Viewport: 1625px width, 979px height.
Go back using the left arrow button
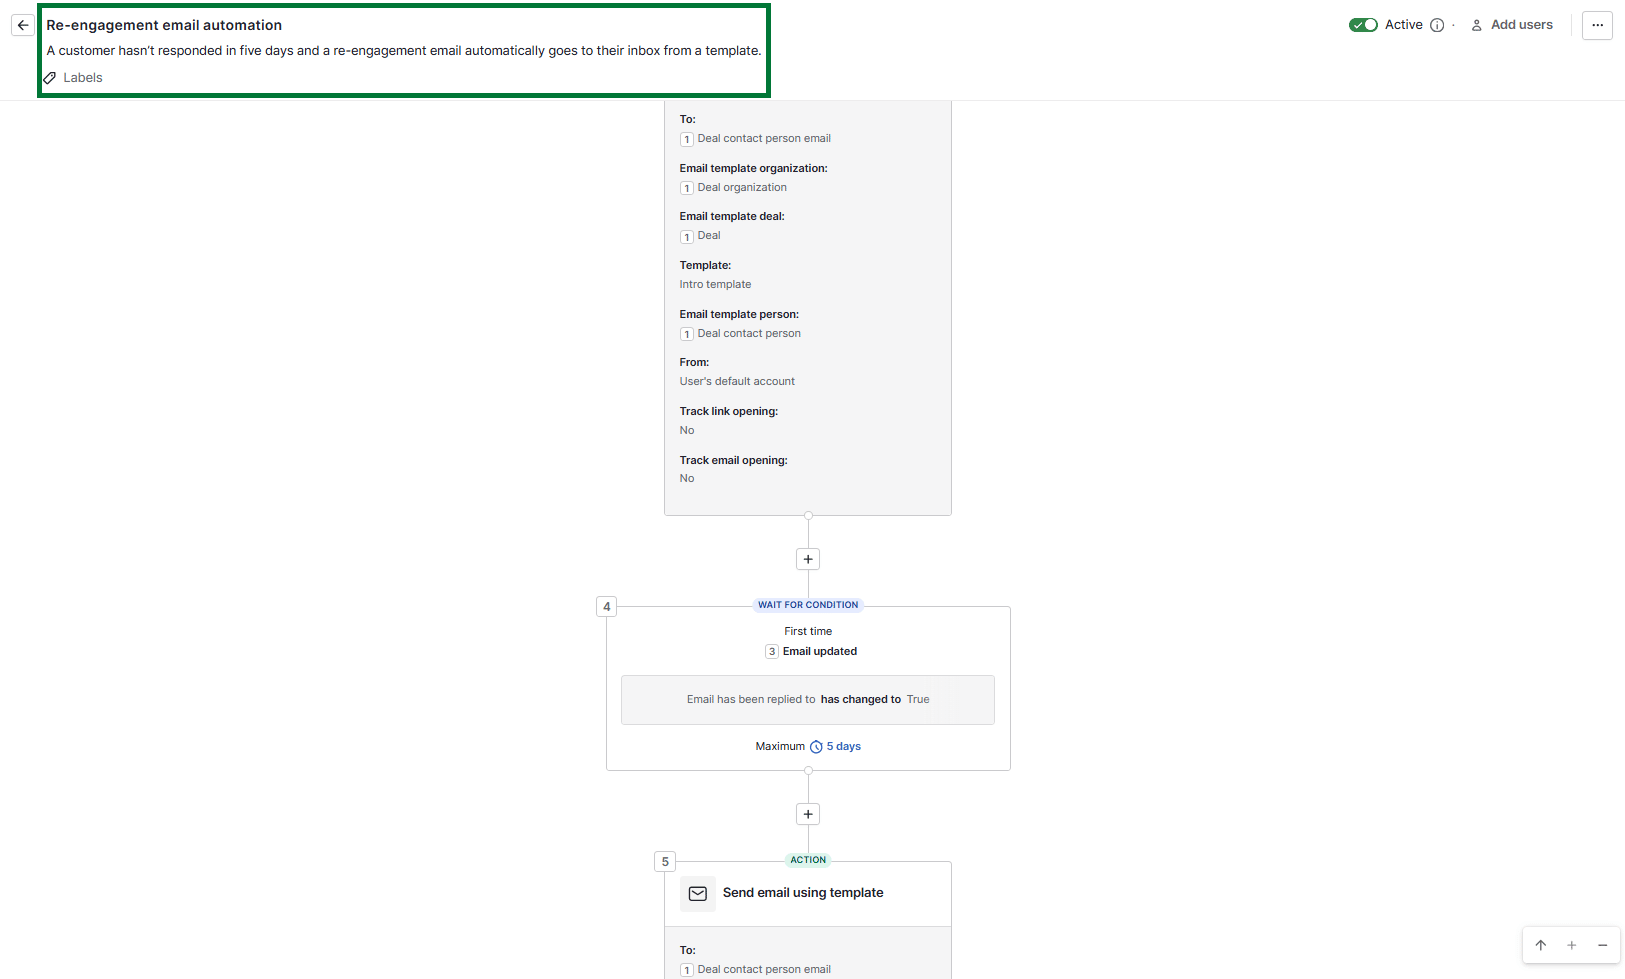[23, 25]
